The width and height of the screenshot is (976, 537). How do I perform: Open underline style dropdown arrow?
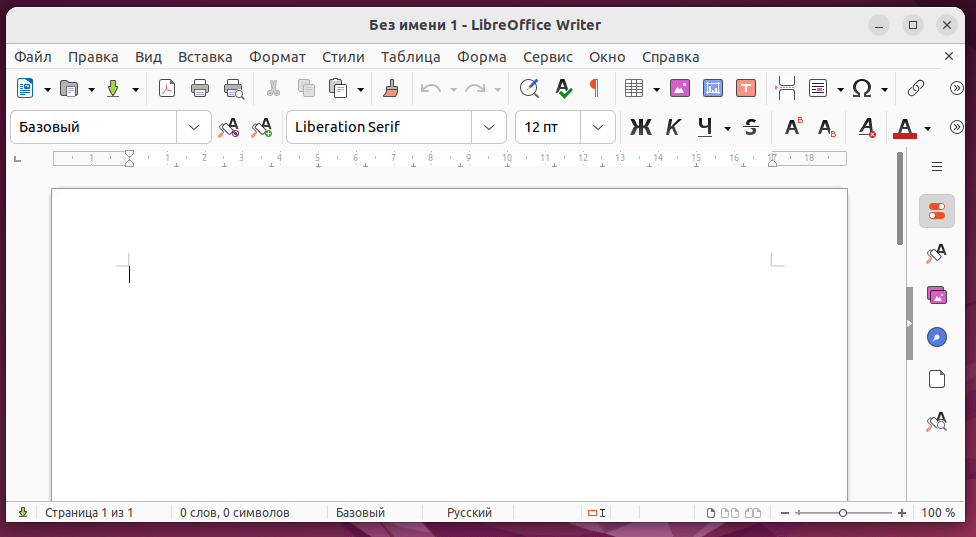click(727, 128)
